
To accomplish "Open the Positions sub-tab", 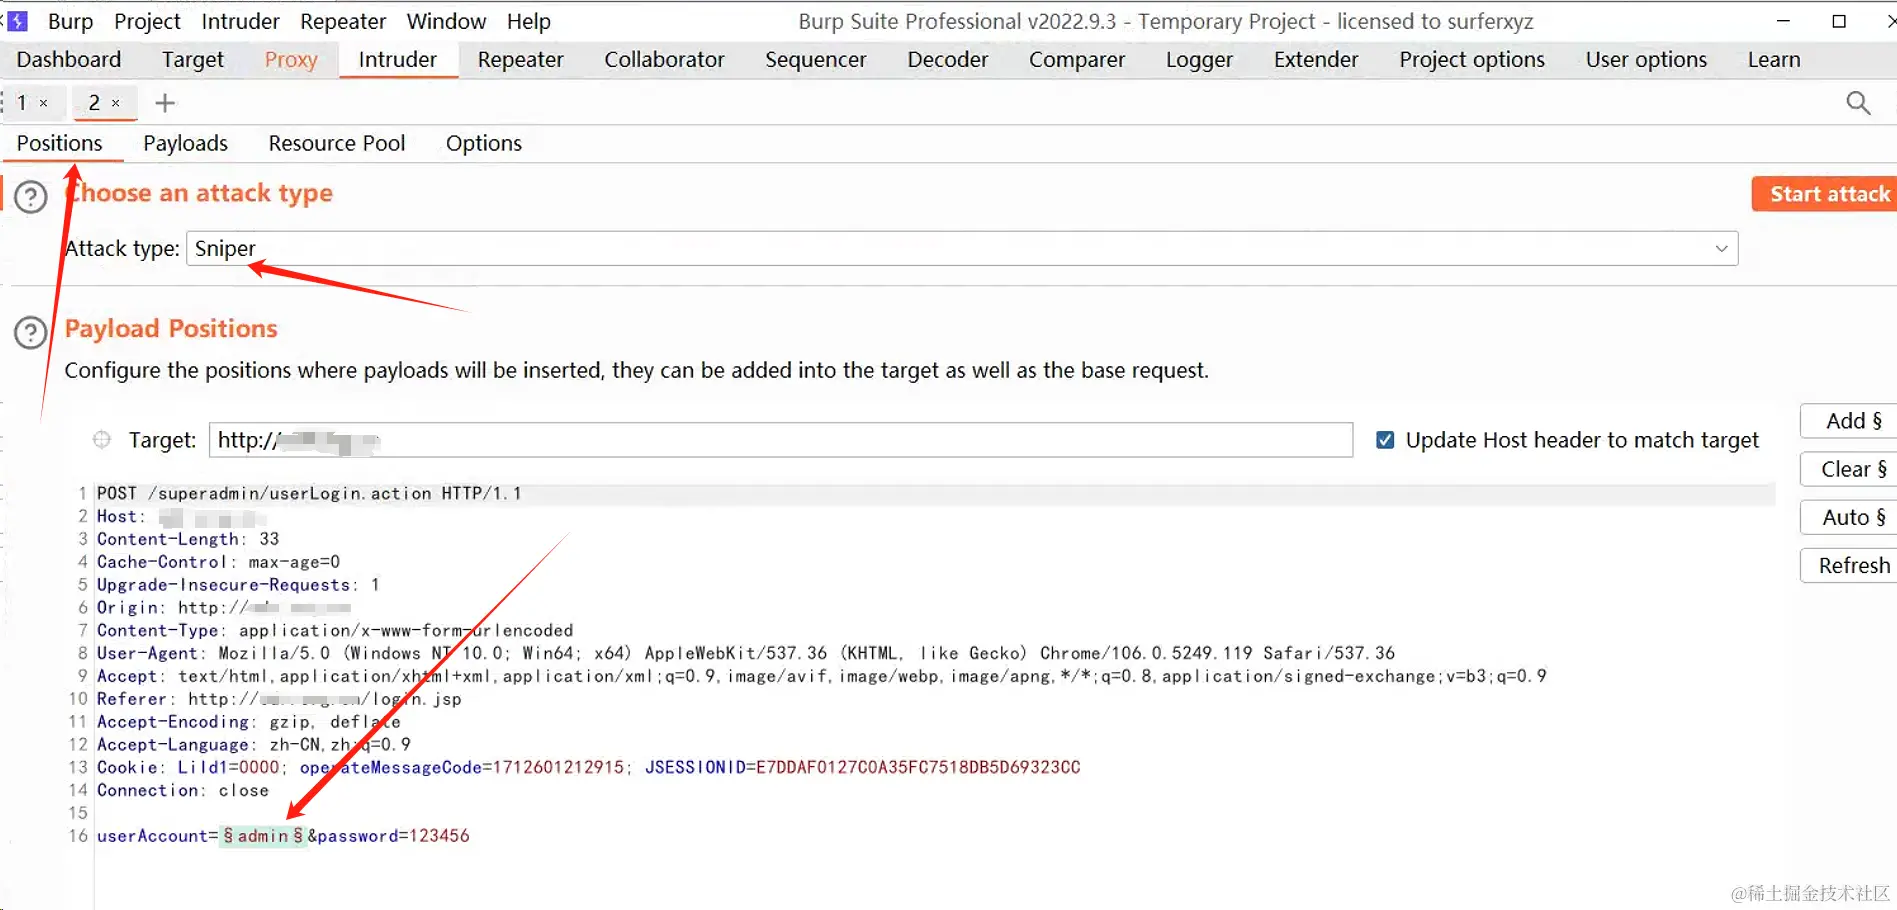I will pos(60,143).
